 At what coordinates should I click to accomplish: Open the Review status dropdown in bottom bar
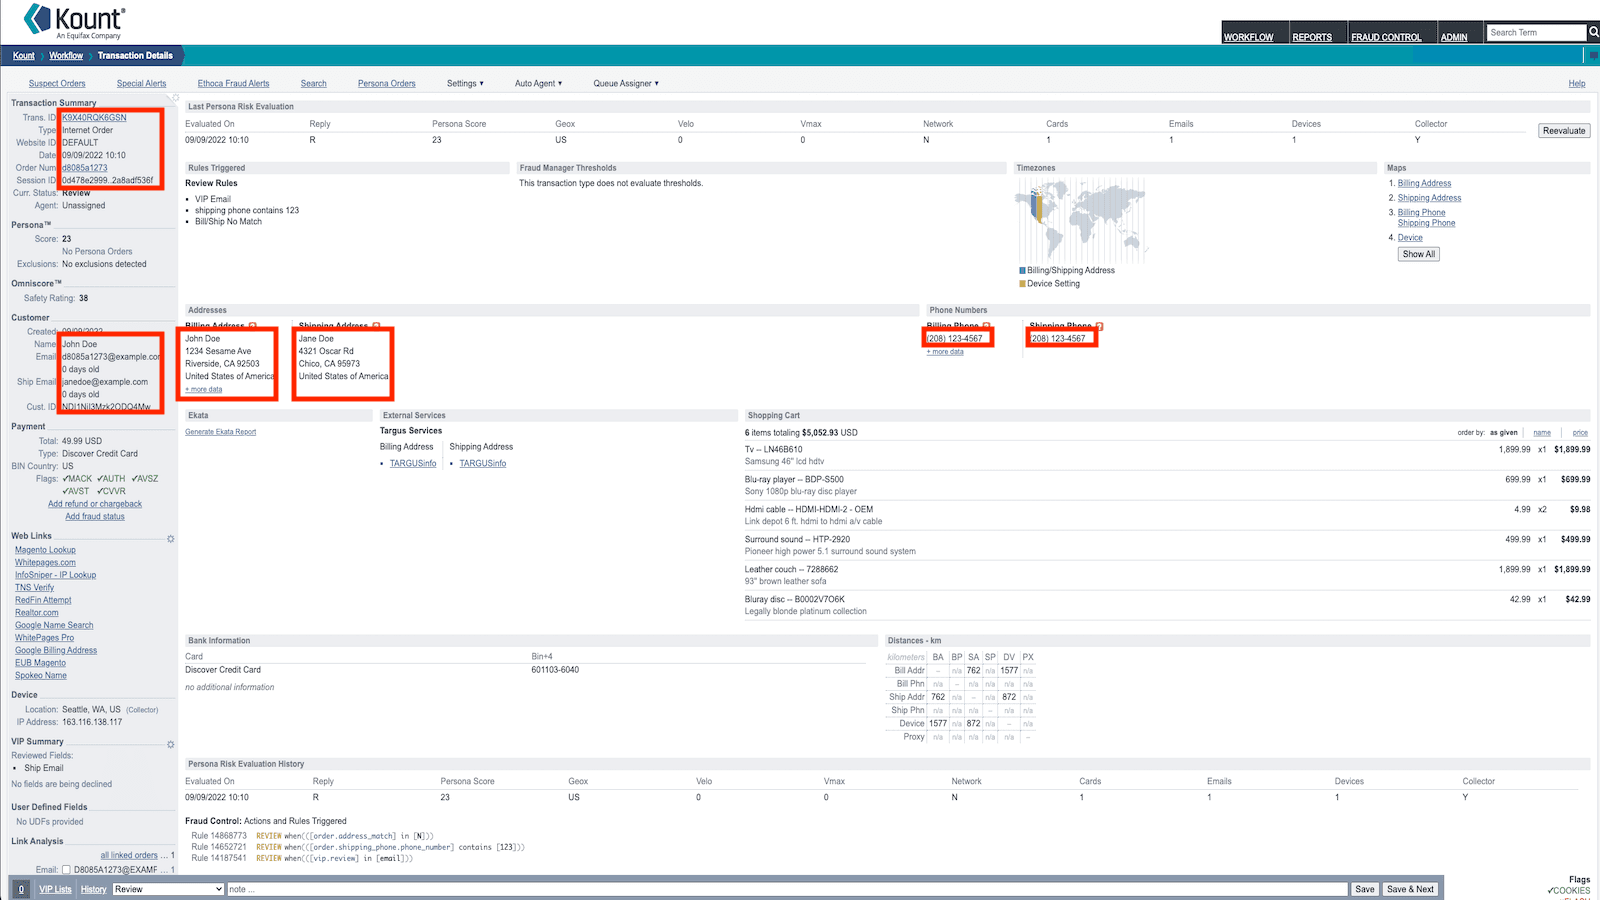[x=168, y=889]
